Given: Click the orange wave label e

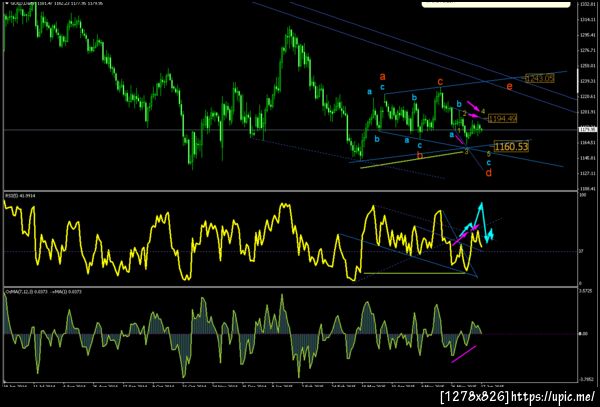Looking at the screenshot, I should 509,87.
